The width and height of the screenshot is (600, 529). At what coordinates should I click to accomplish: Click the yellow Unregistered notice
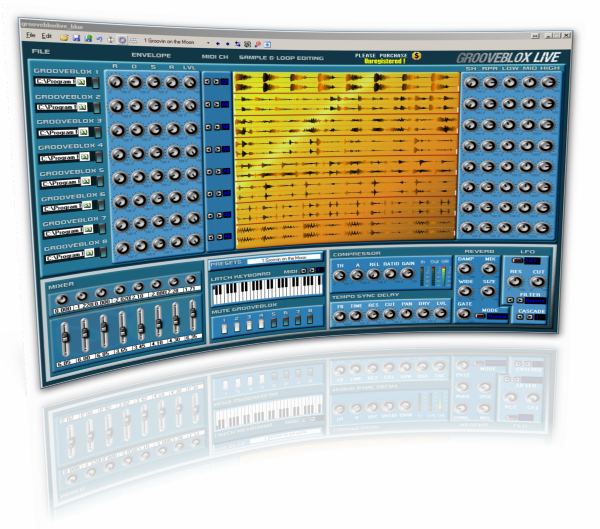pos(385,61)
